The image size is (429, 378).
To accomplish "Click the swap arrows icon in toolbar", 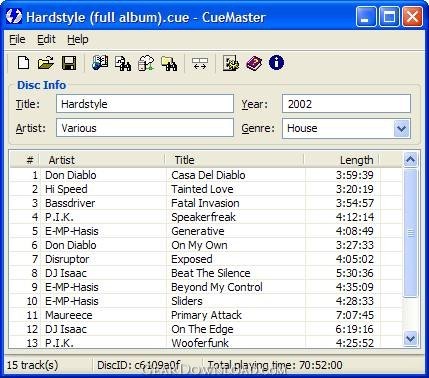I will tap(200, 63).
